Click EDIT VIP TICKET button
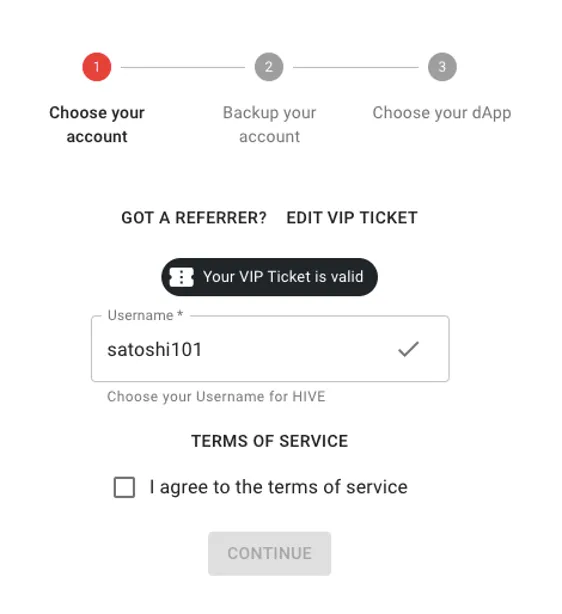Image resolution: width=562 pixels, height=614 pixels. pos(352,218)
